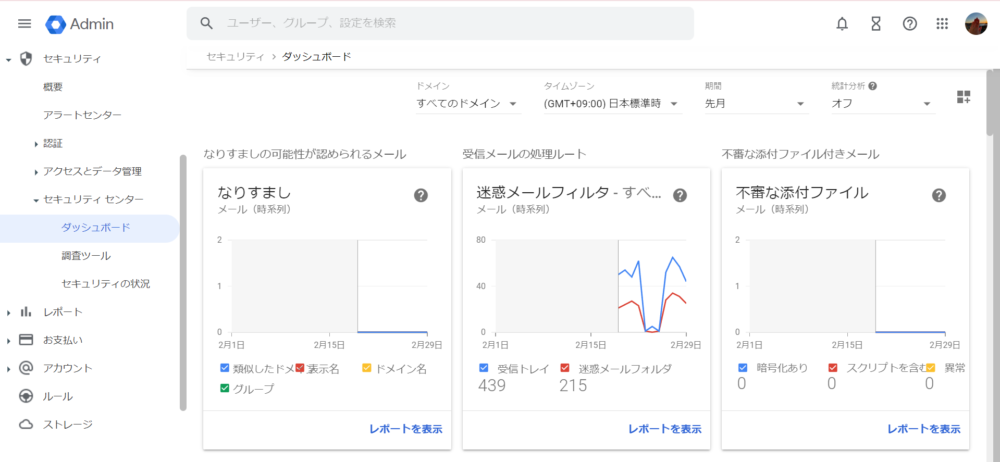The image size is (1000, 462).
Task: Open the help question mark in header
Action: click(x=909, y=24)
